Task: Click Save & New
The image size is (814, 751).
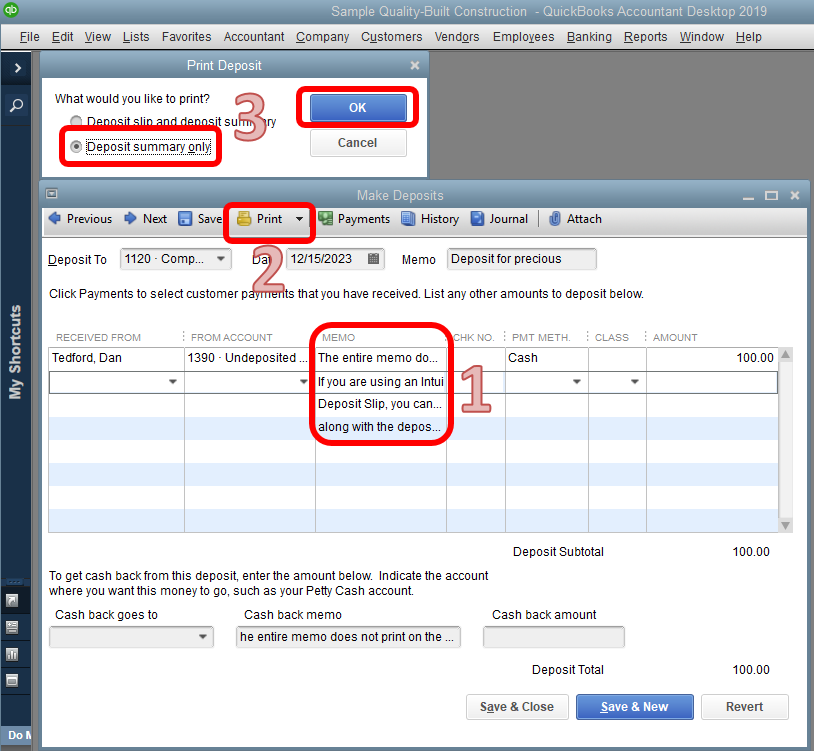Action: coord(634,707)
